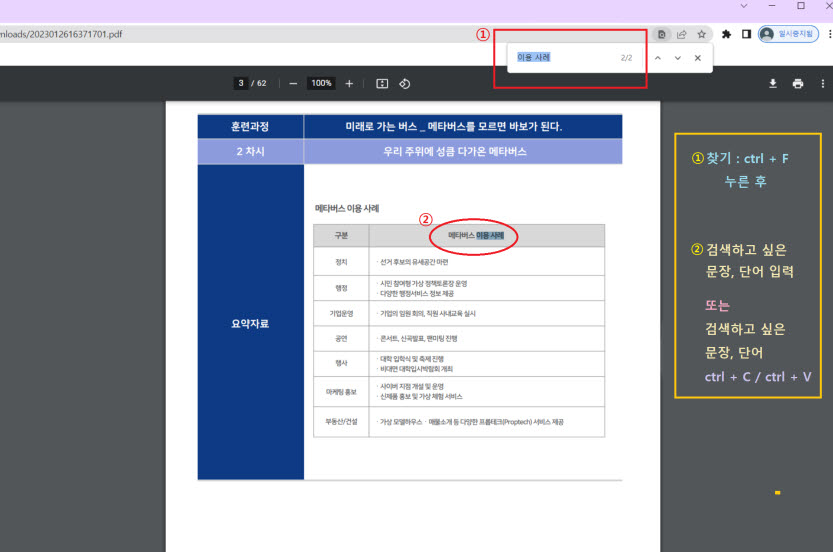The image size is (833, 552).
Task: Open the PDF viewer more actions menu
Action: point(822,84)
